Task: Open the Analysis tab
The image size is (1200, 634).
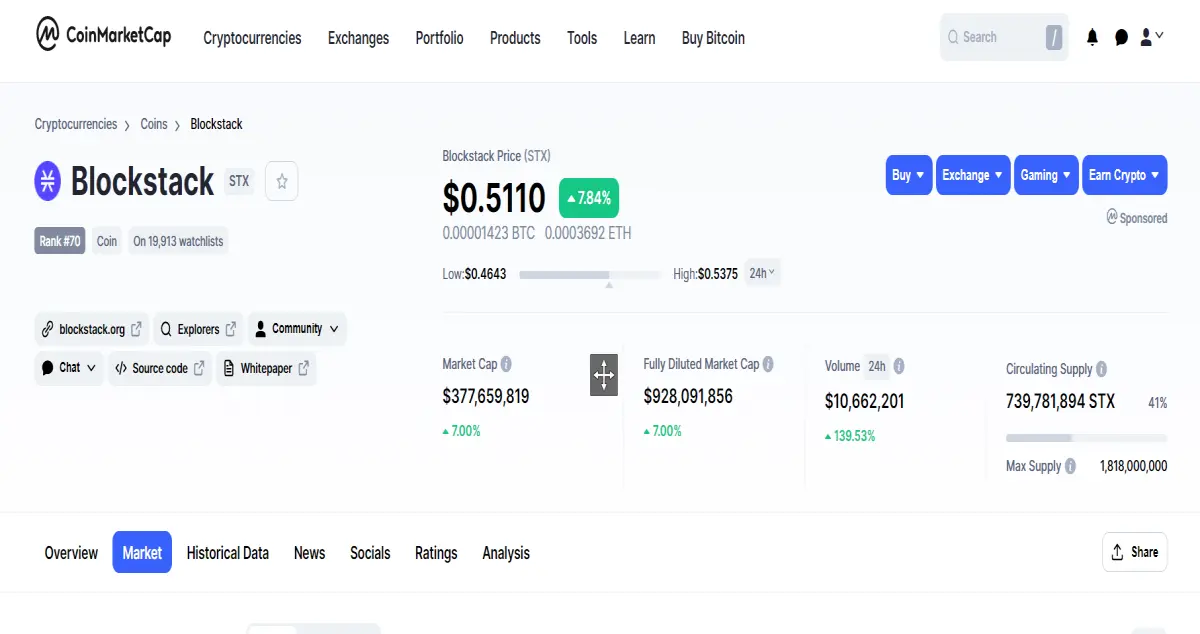Action: (x=506, y=553)
